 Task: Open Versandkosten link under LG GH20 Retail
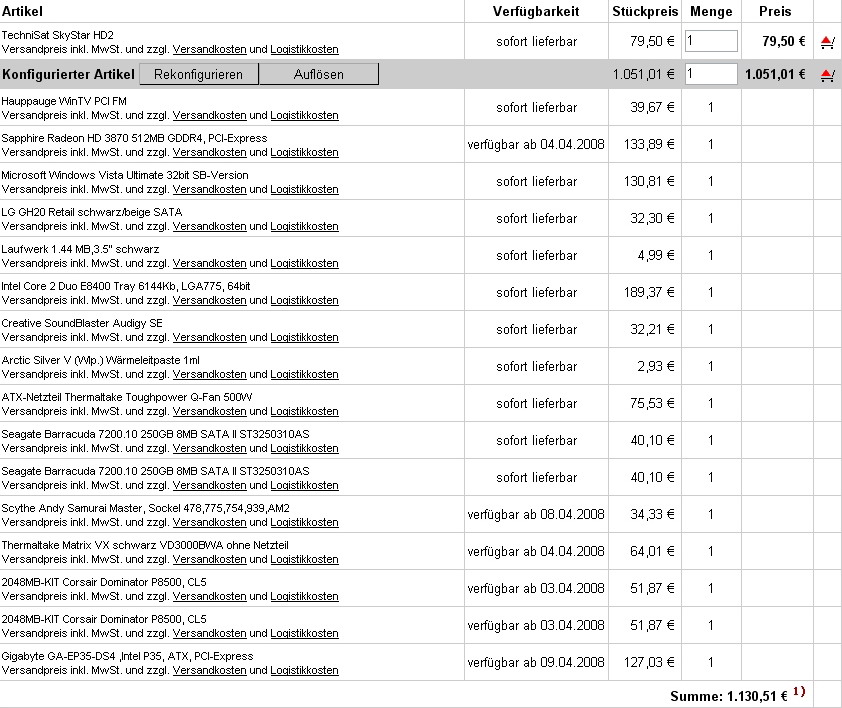209,227
